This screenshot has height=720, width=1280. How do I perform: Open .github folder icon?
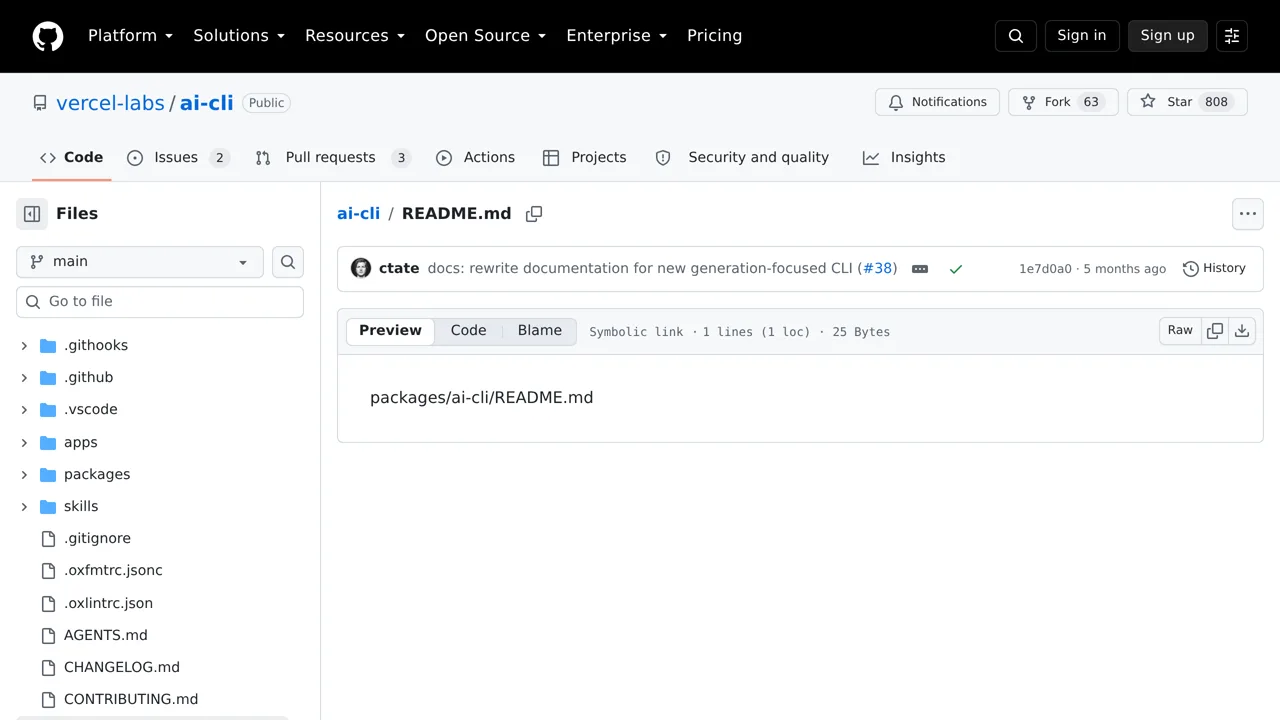pos(48,378)
